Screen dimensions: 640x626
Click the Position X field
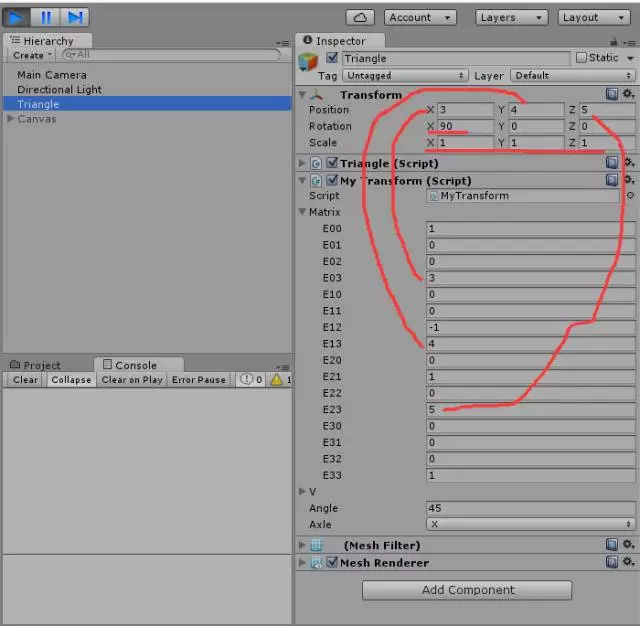pos(466,109)
